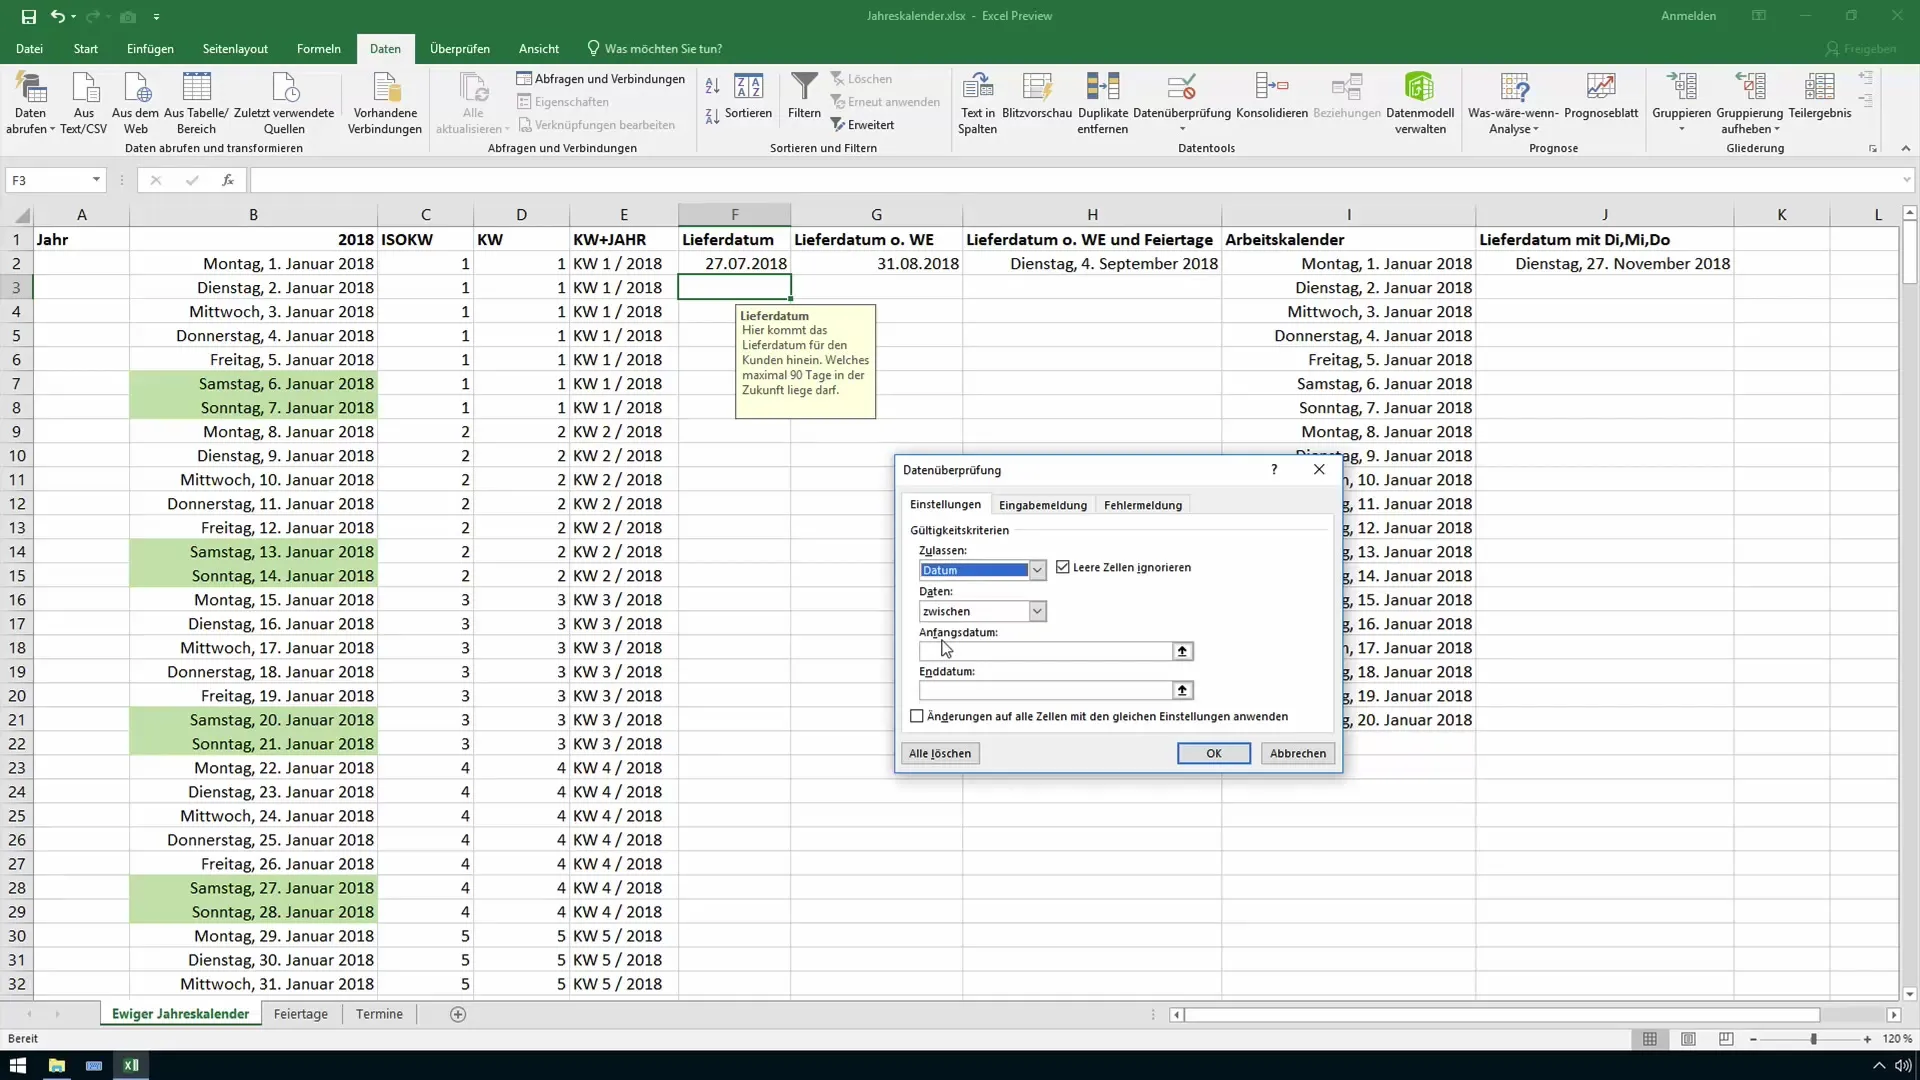Open Customize Quick Access Toolbar dropdown
This screenshot has height=1080, width=1920.
(x=156, y=17)
